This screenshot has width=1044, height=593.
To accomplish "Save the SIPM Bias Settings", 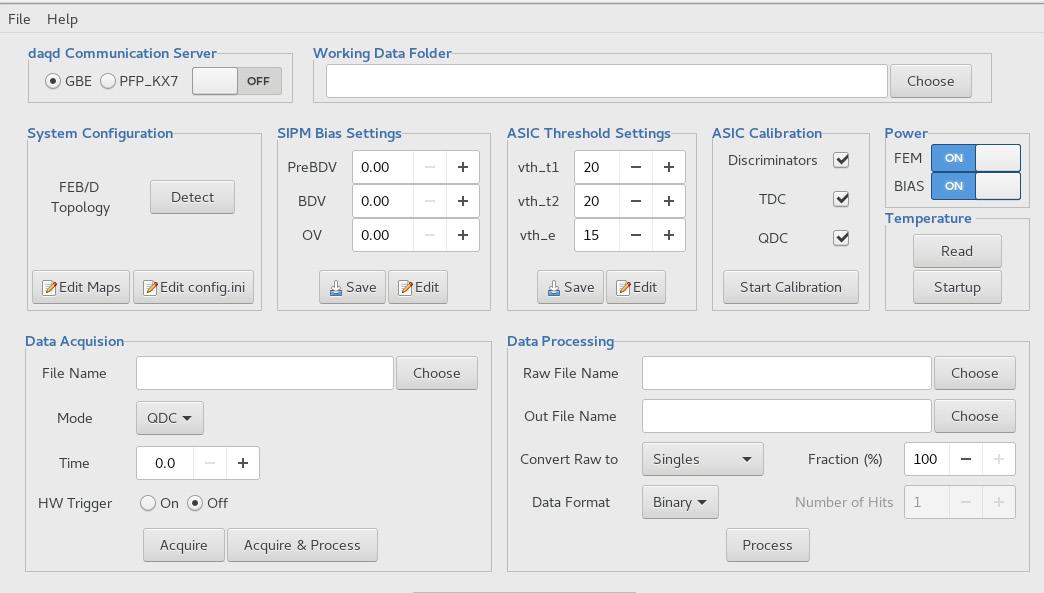I will (352, 287).
